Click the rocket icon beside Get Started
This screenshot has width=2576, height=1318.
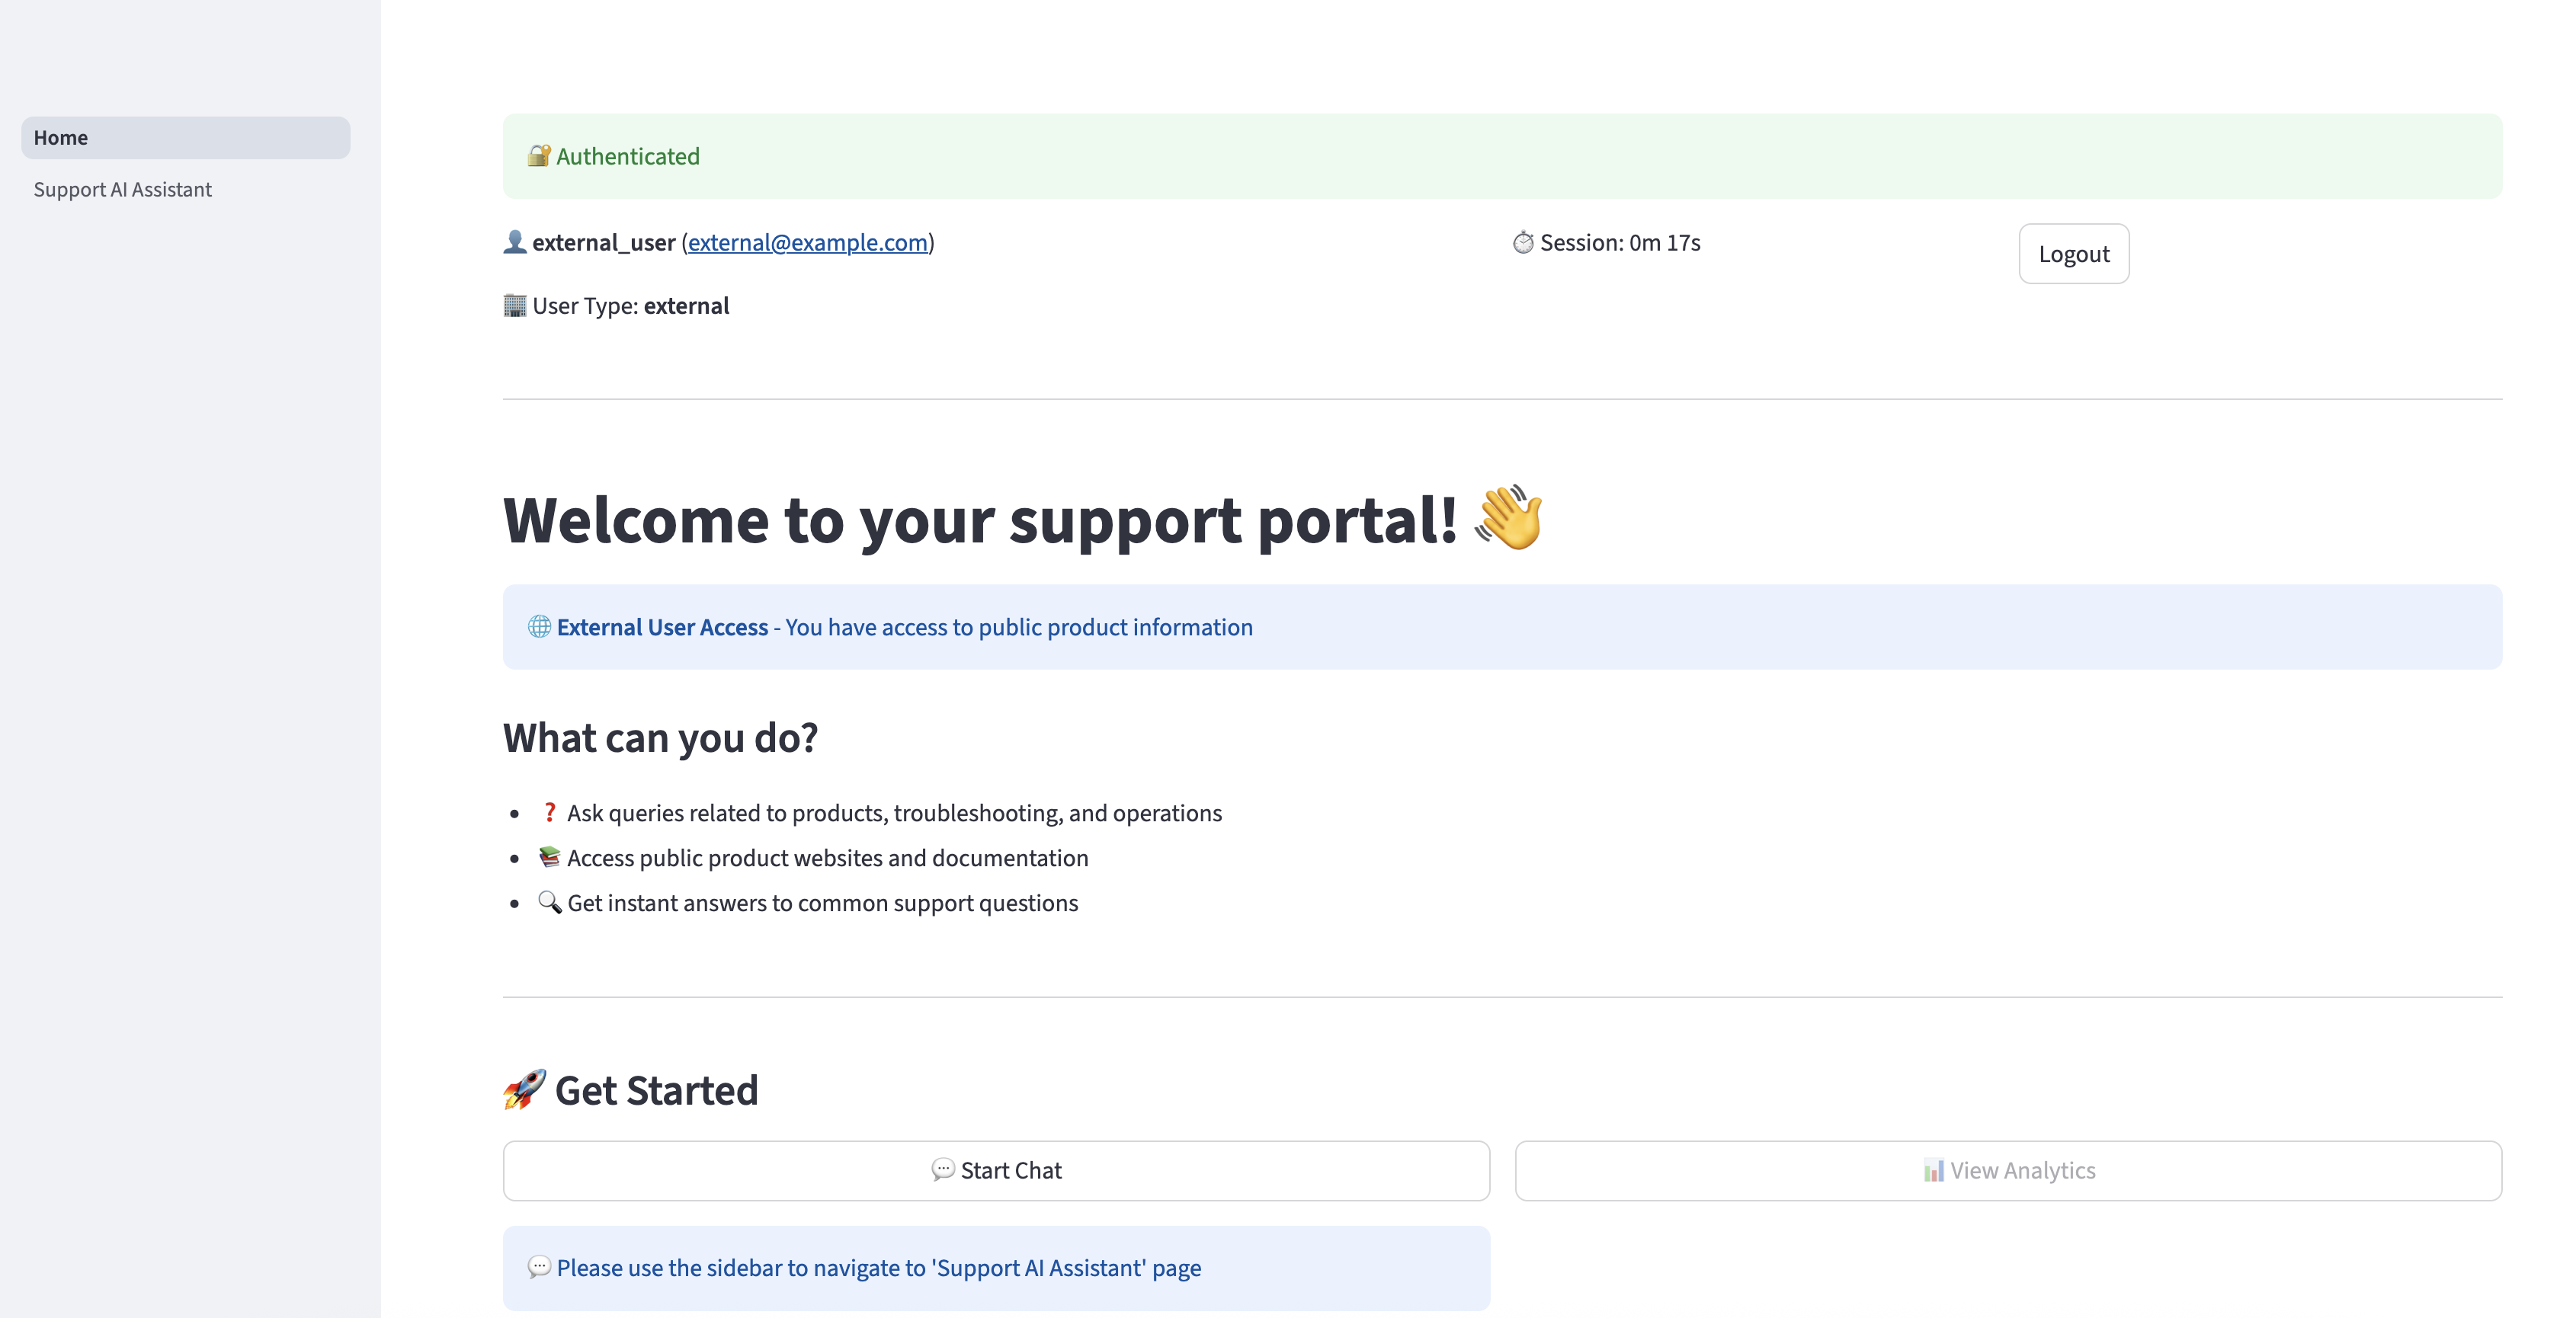524,1089
